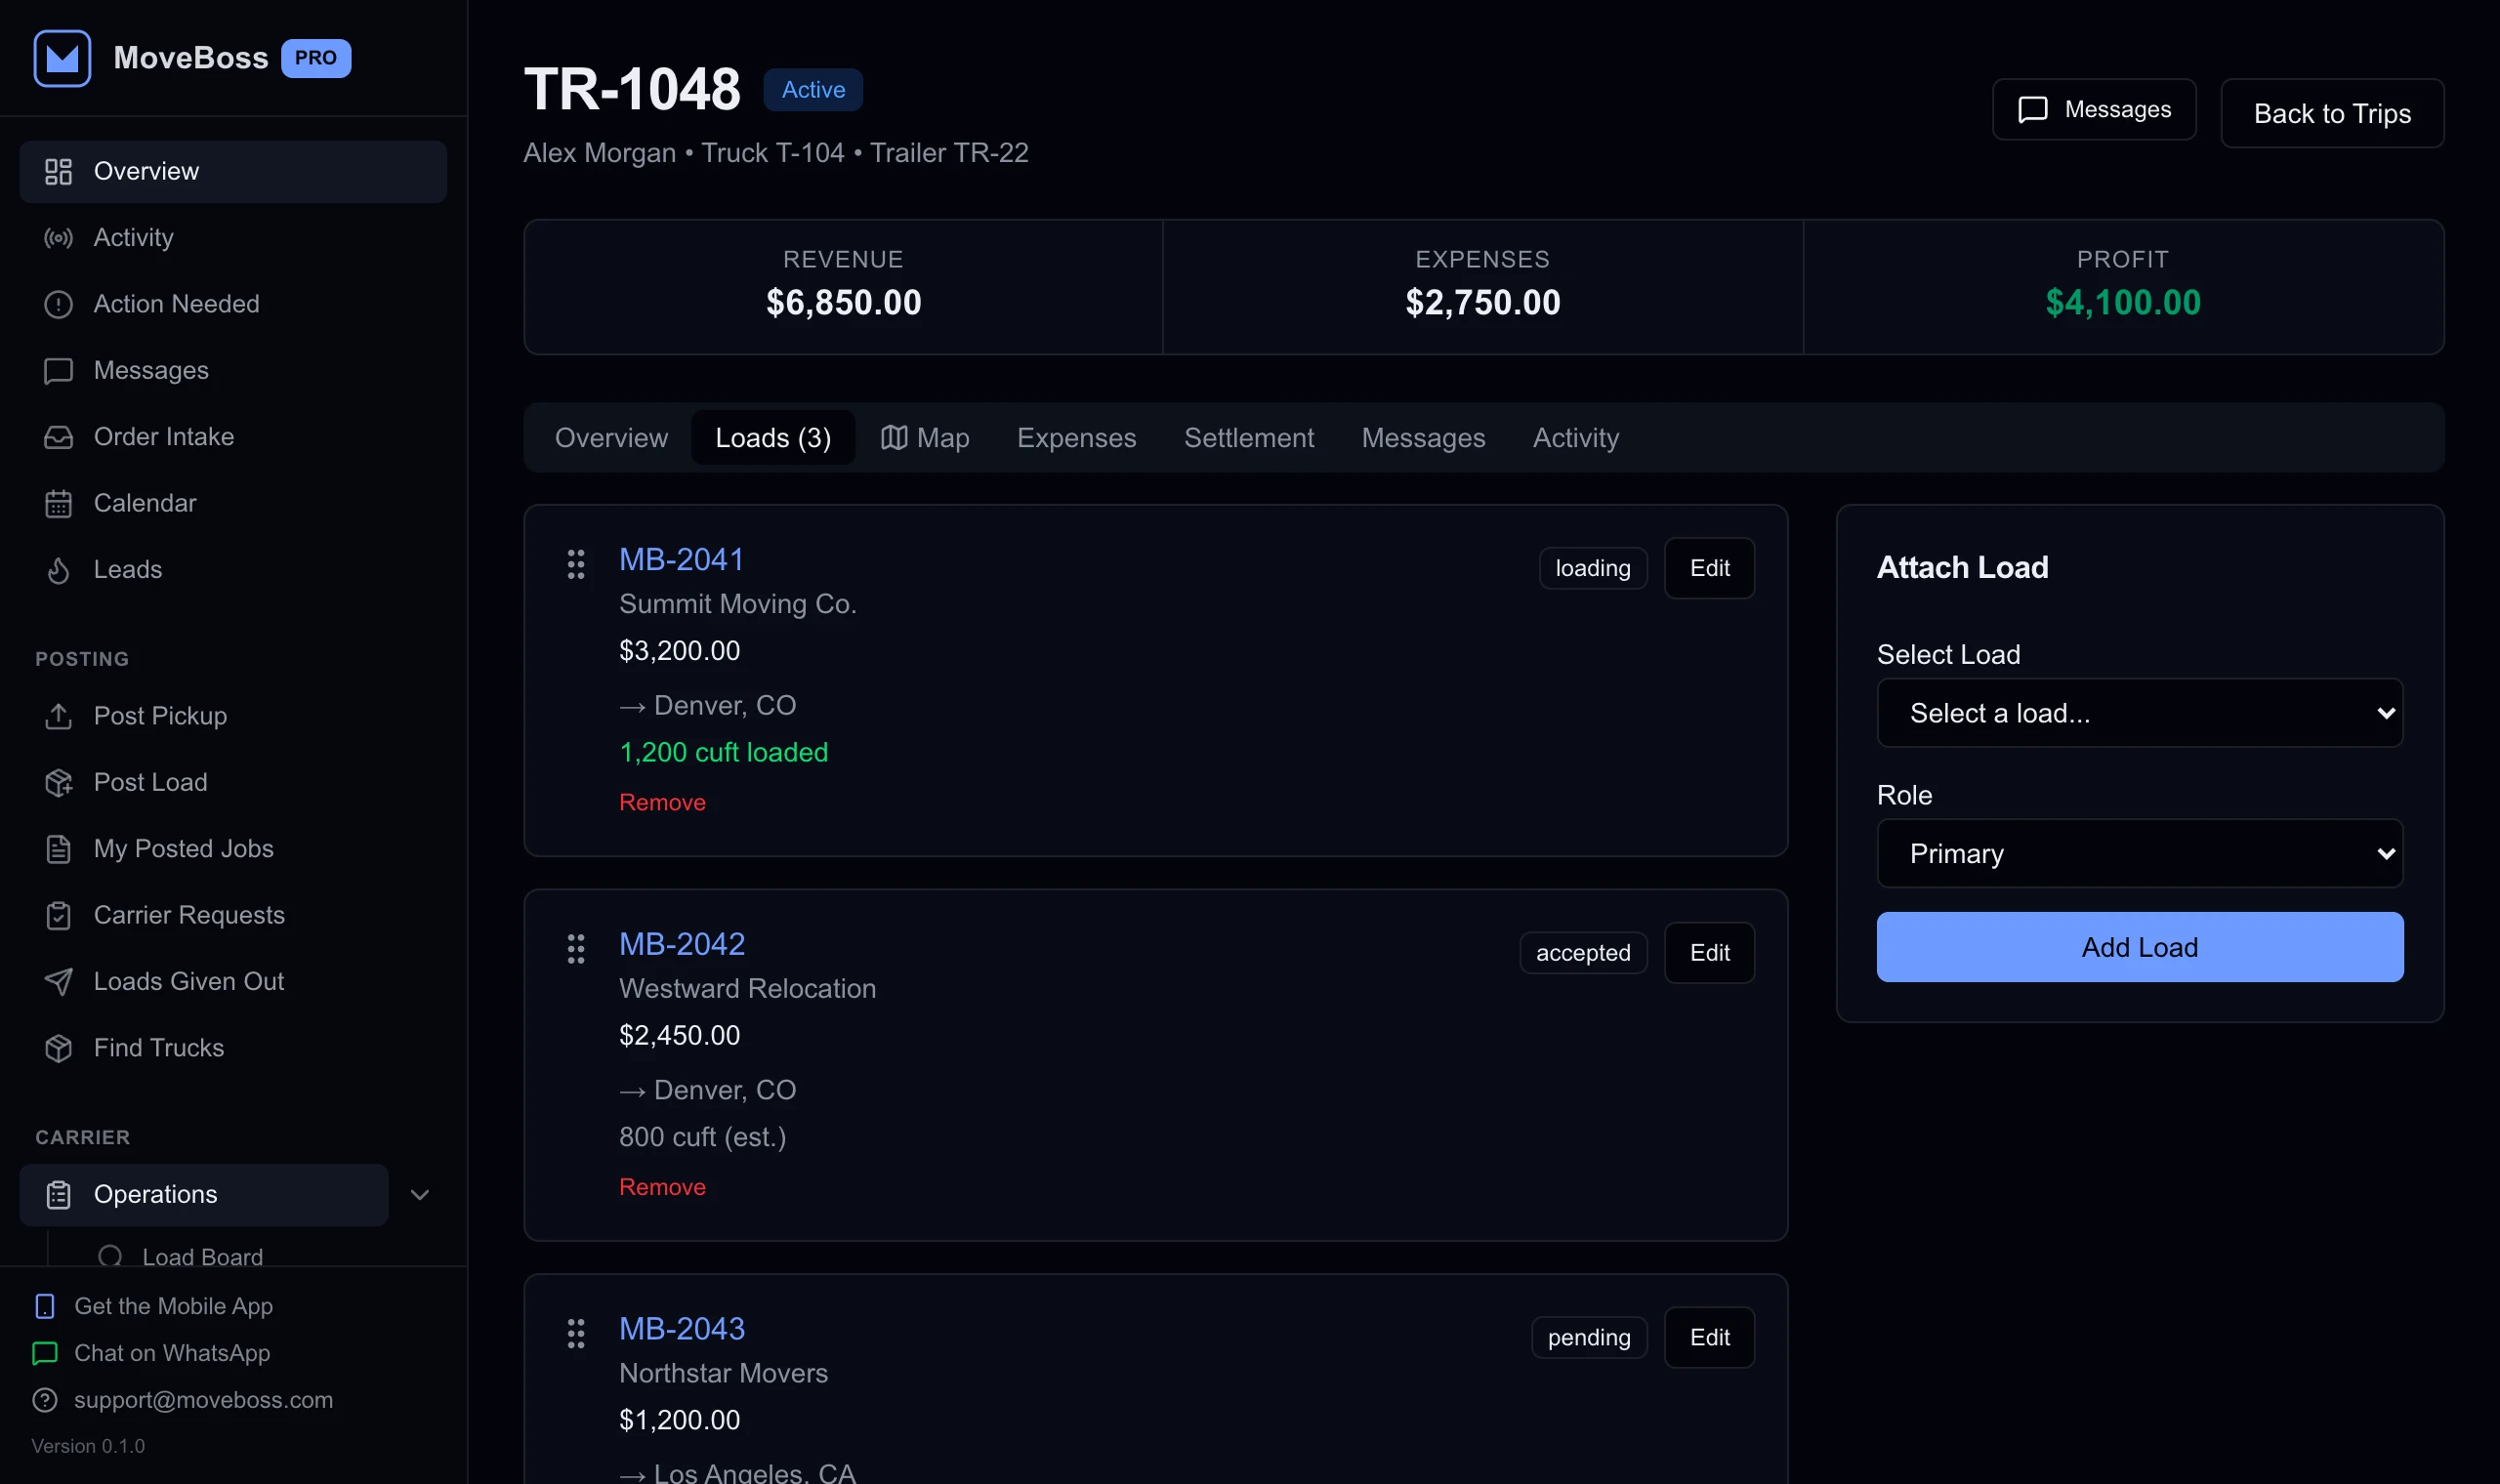Open Loads Given Out
The width and height of the screenshot is (2500, 1484).
coord(232,981)
